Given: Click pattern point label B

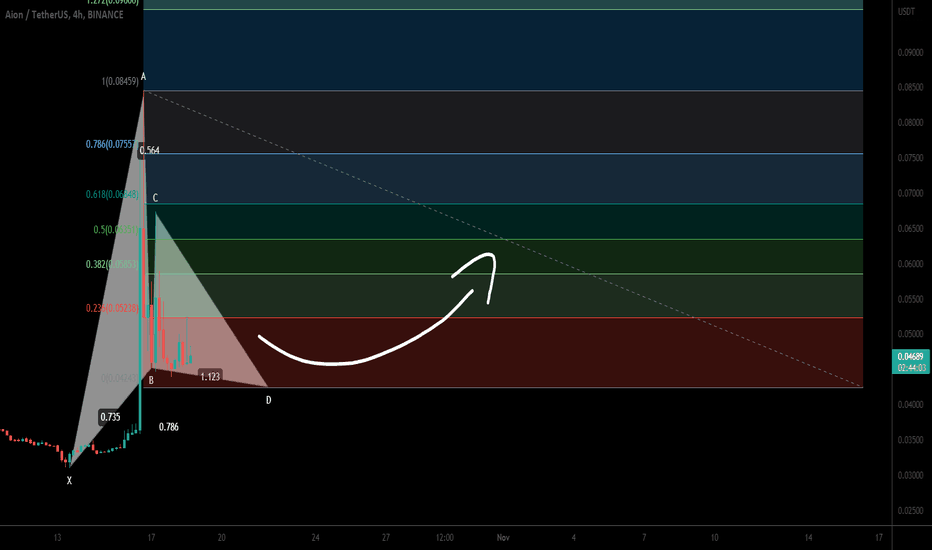Looking at the screenshot, I should tap(151, 381).
